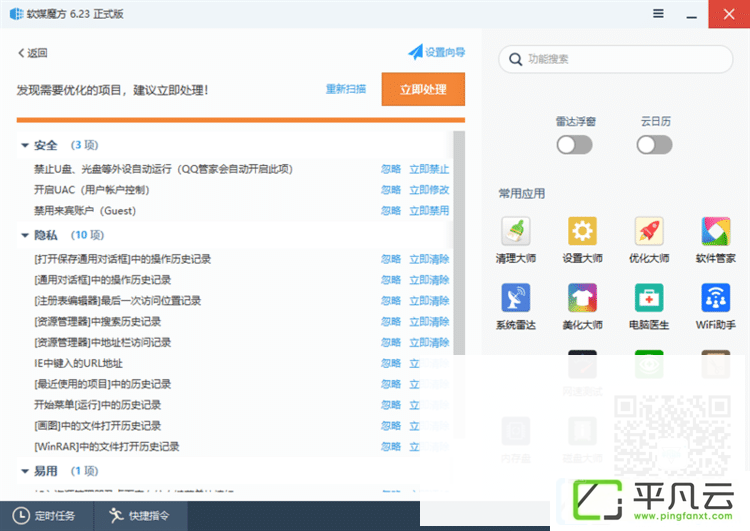Click the 立即处理 orange button

pyautogui.click(x=423, y=89)
